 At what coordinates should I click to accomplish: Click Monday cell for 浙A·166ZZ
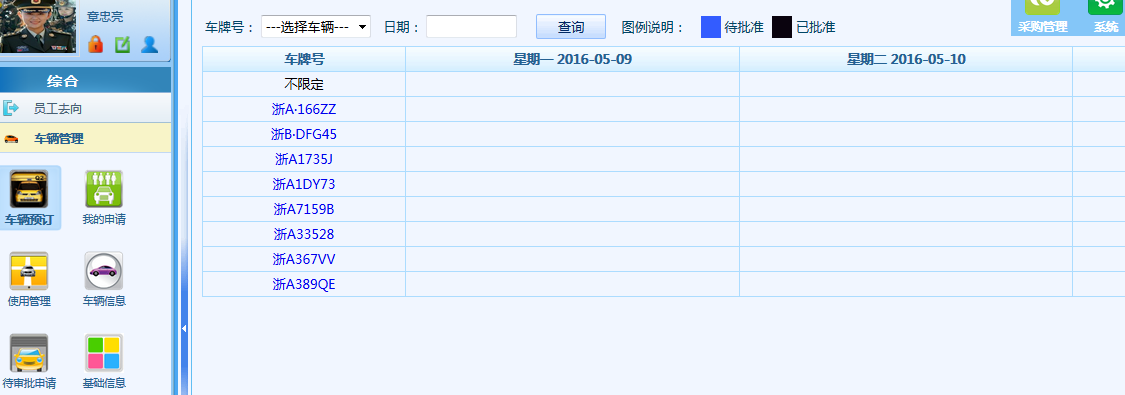click(573, 110)
